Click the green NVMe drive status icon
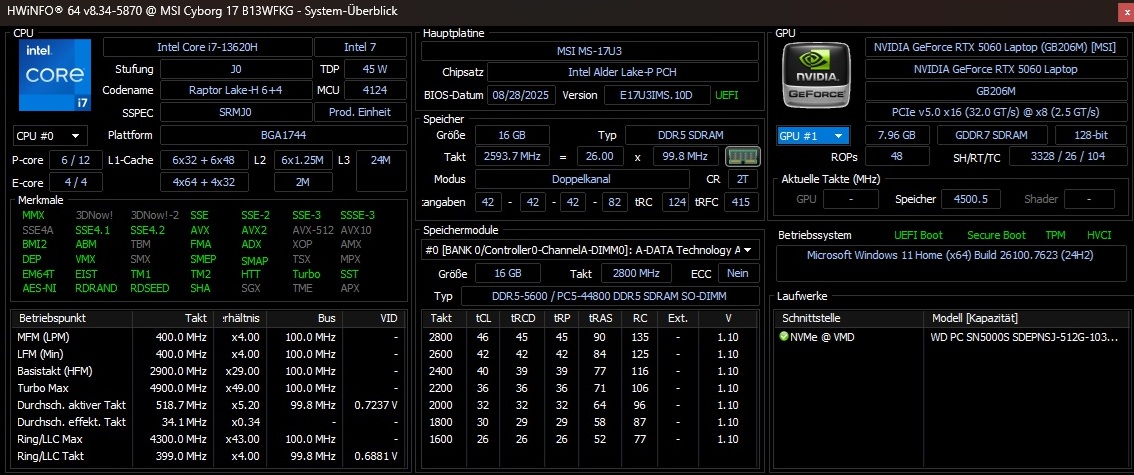The image size is (1134, 475). (784, 337)
